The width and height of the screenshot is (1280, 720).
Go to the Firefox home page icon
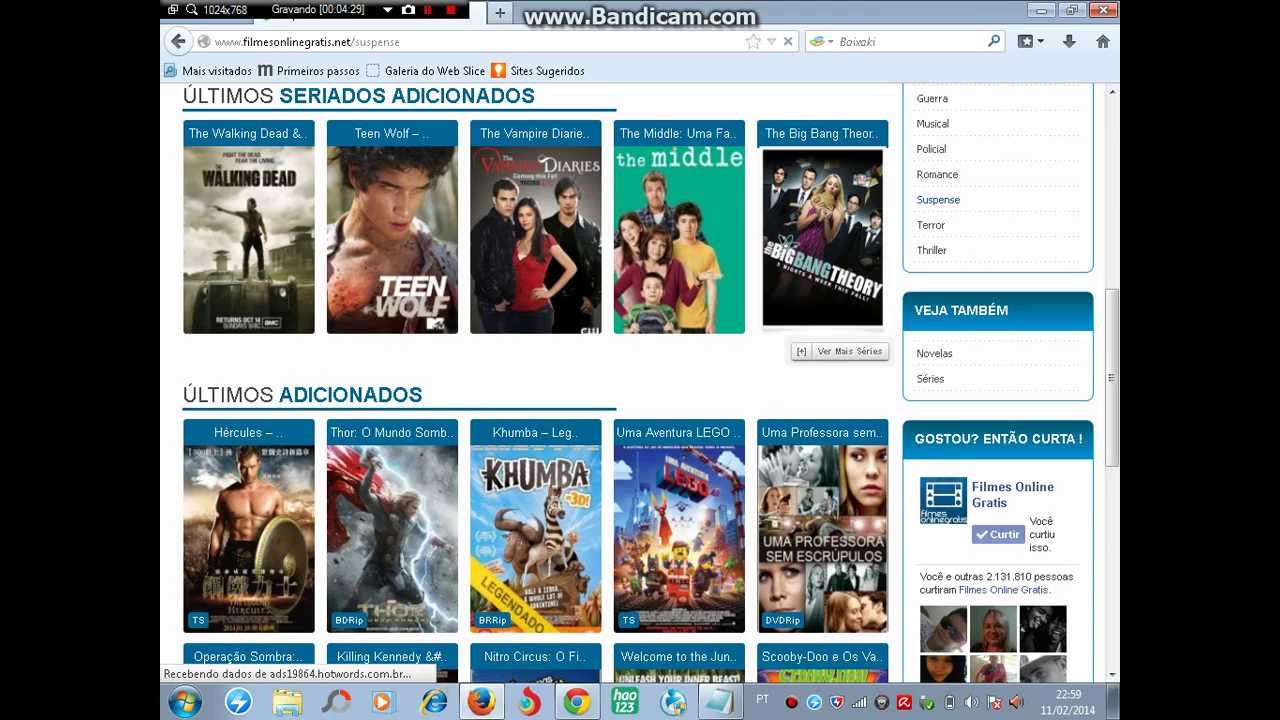point(1103,41)
